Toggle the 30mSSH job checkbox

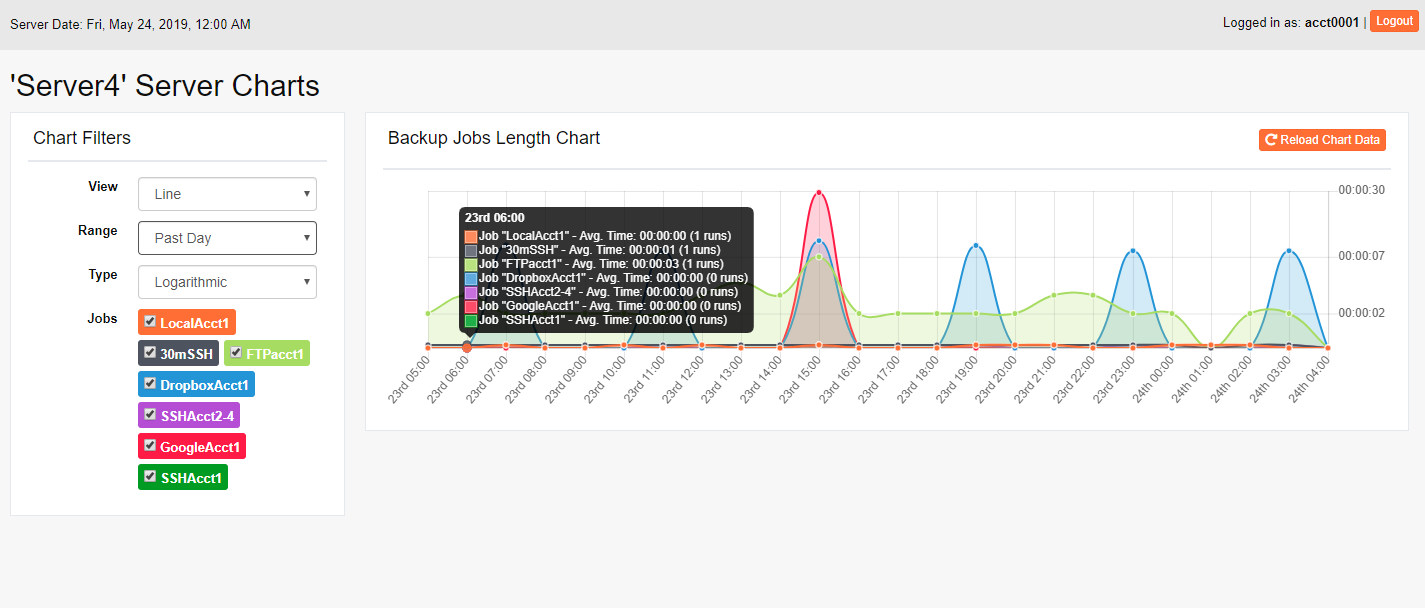pos(150,352)
